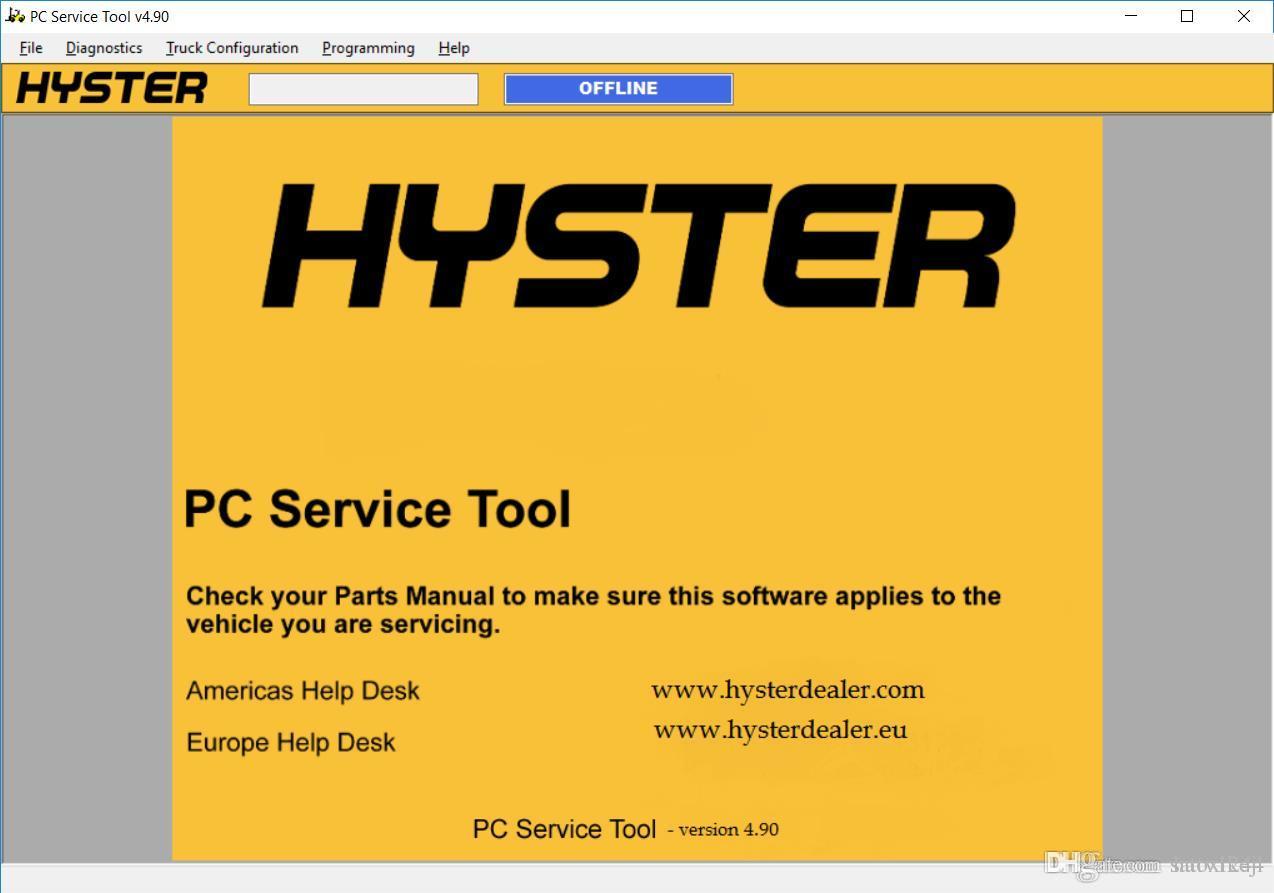1274x893 pixels.
Task: Close the PC Service Tool window
Action: [x=1244, y=16]
